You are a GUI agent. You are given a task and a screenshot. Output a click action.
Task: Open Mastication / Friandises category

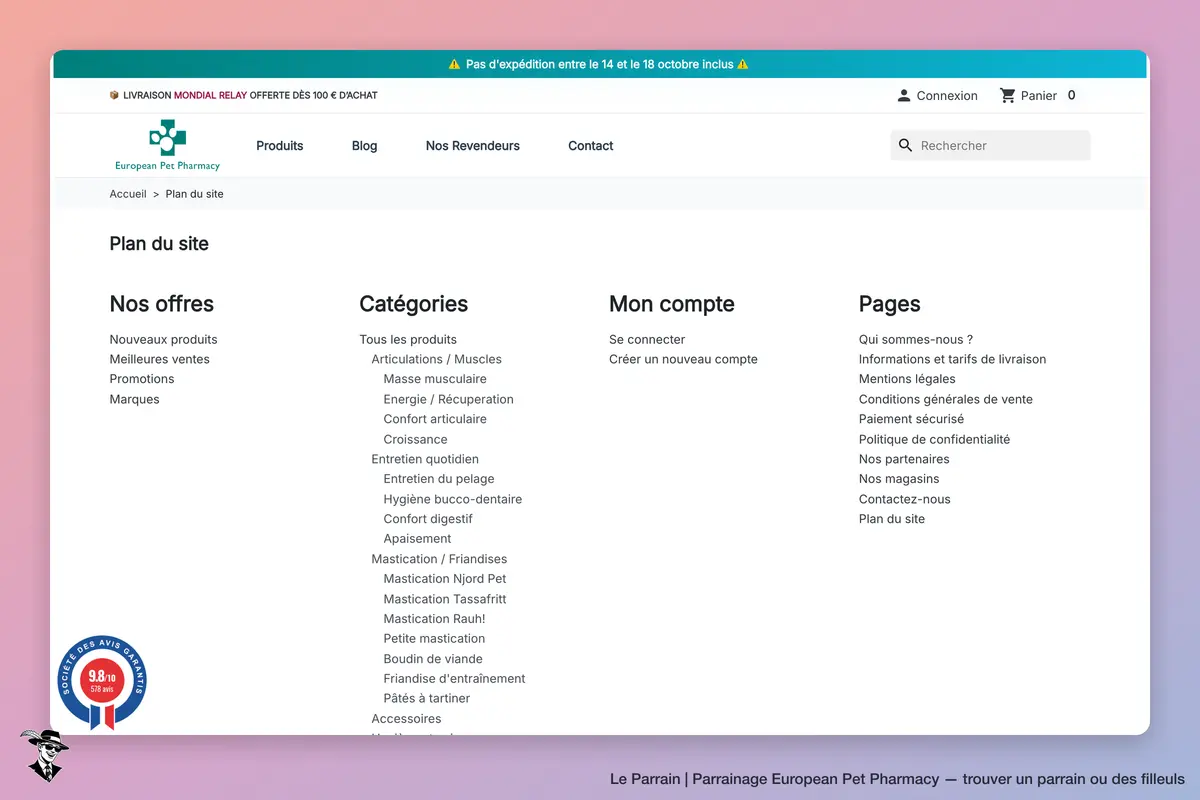440,559
